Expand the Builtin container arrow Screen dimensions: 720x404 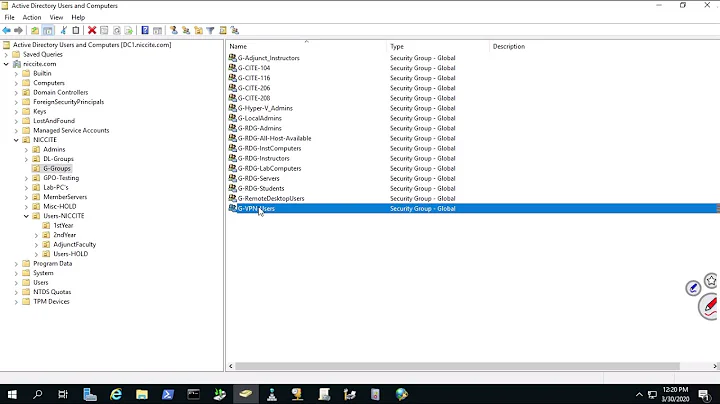[x=16, y=73]
